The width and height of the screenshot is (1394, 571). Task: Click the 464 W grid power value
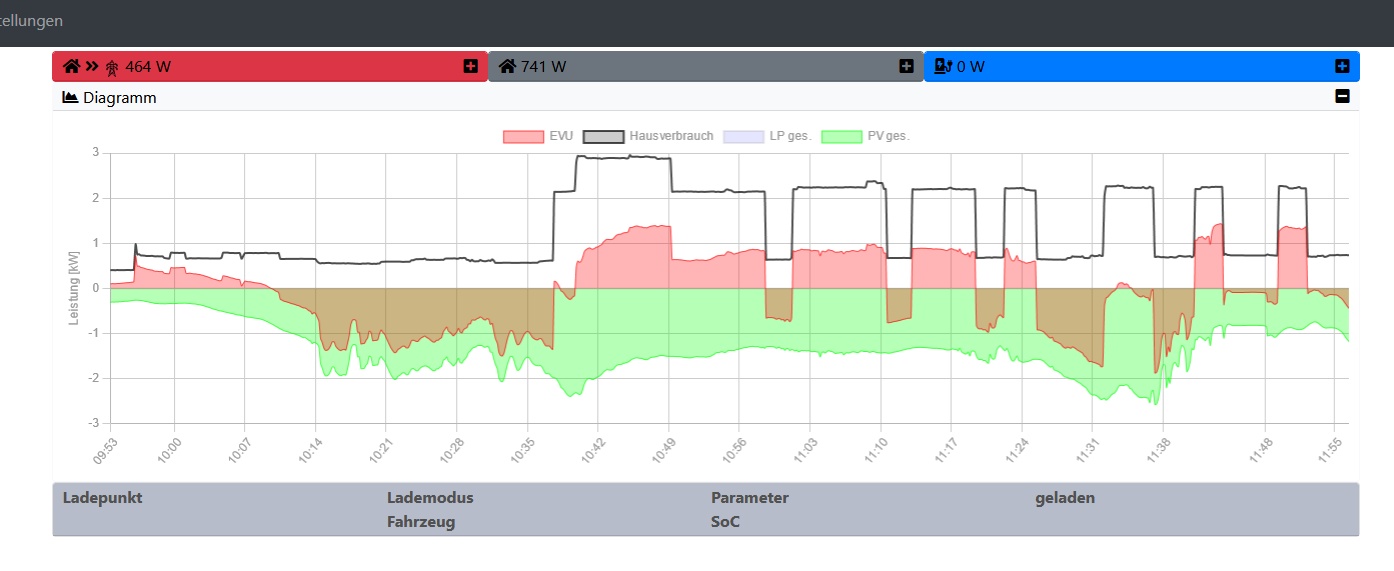click(x=148, y=67)
